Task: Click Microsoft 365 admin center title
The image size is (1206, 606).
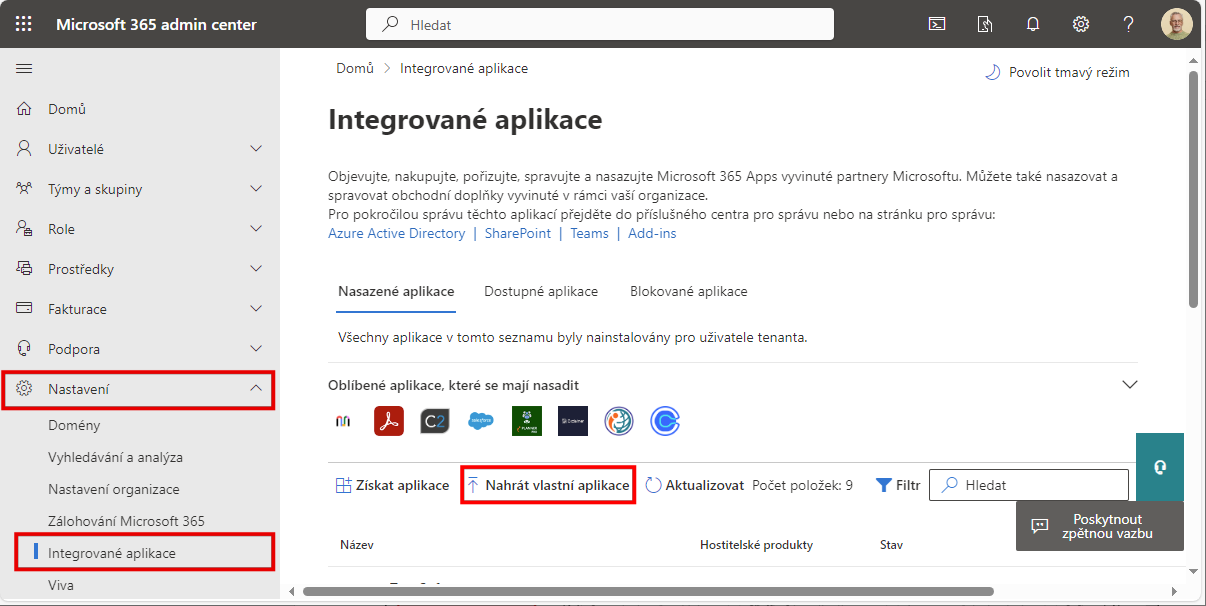Action: 156,24
